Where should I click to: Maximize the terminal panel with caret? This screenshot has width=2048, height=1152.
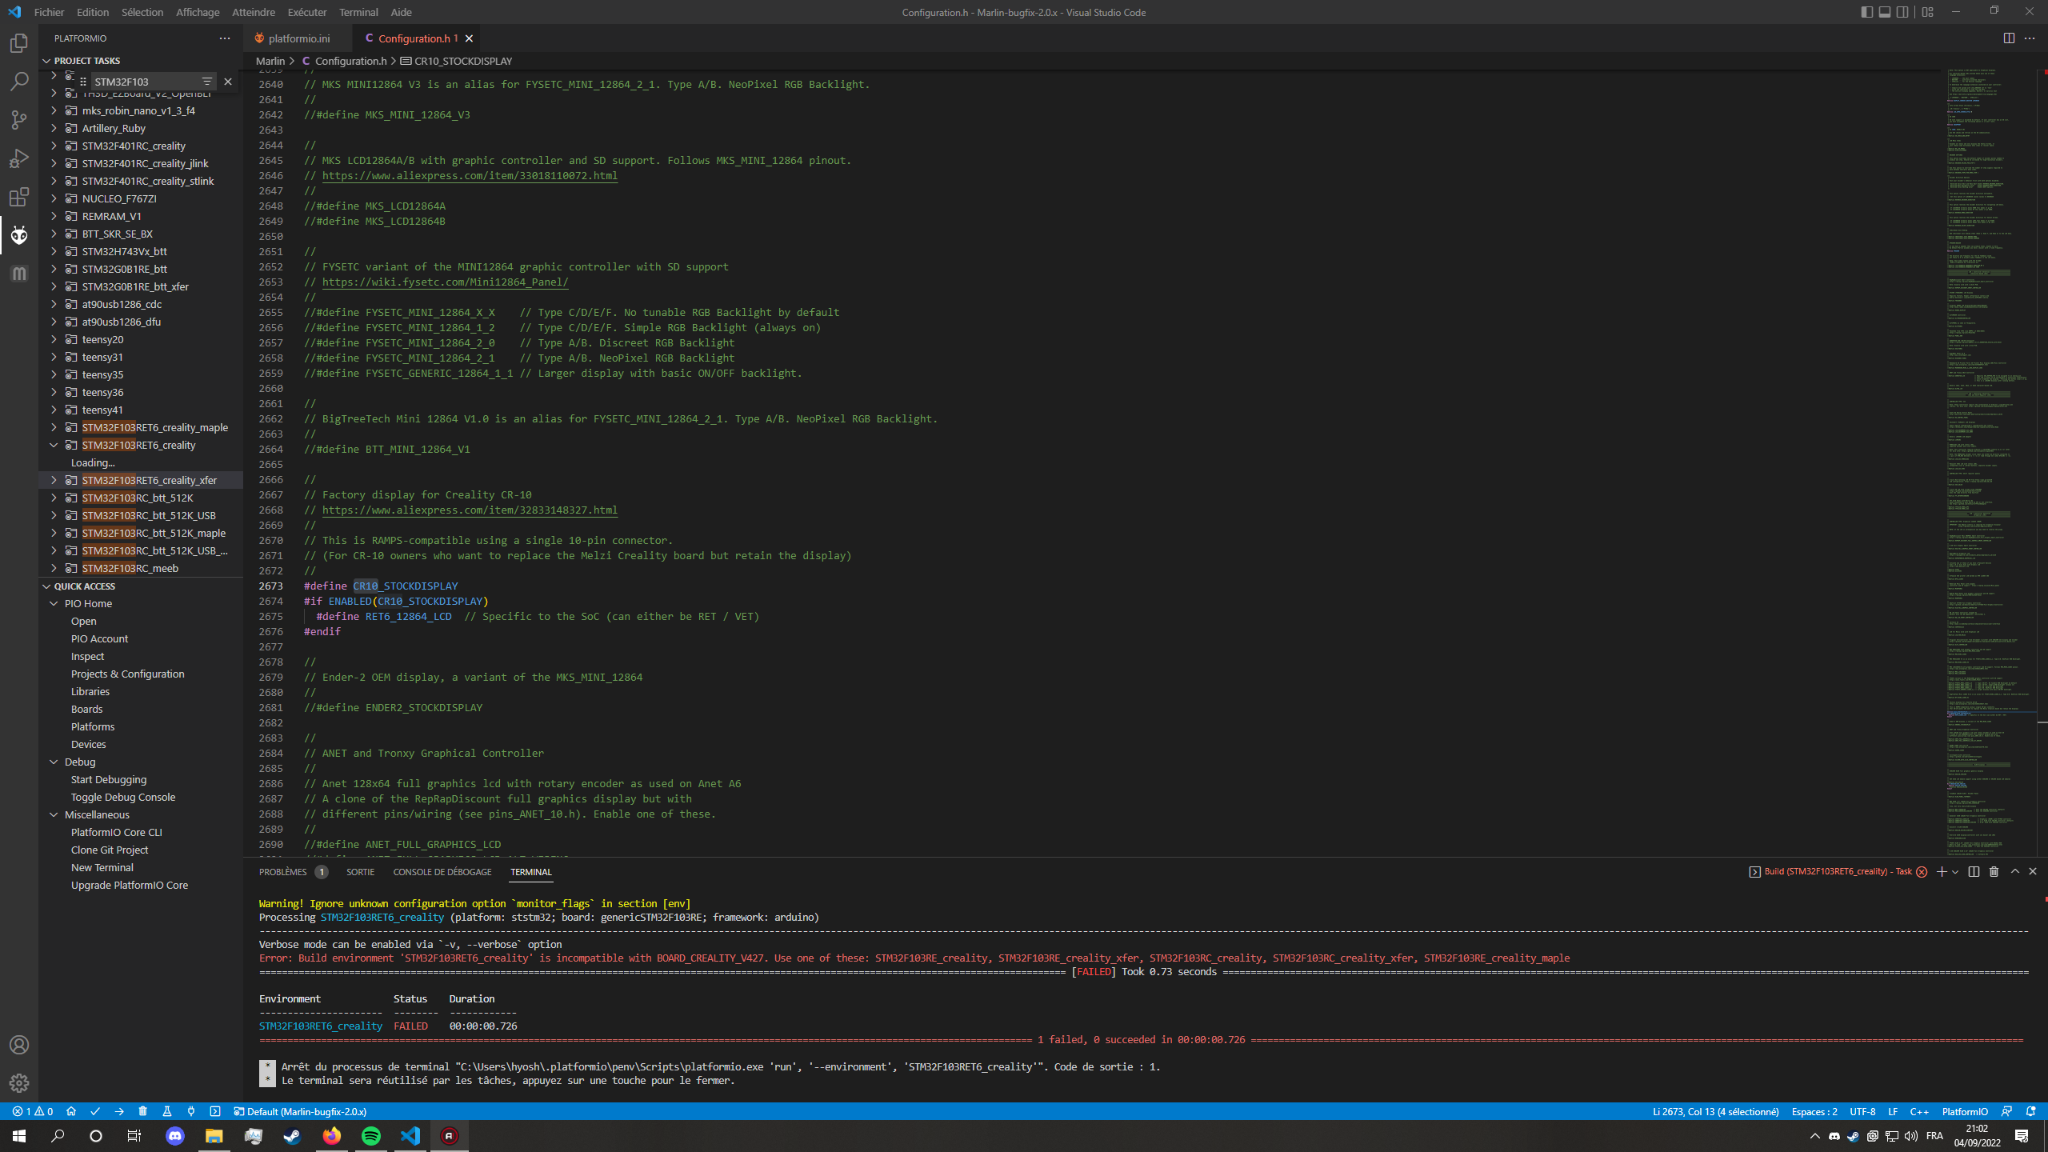(x=2015, y=872)
